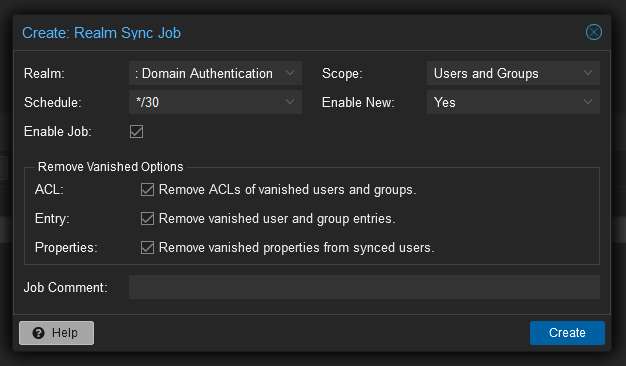Click the ACL label
The width and height of the screenshot is (626, 366).
coord(49,190)
